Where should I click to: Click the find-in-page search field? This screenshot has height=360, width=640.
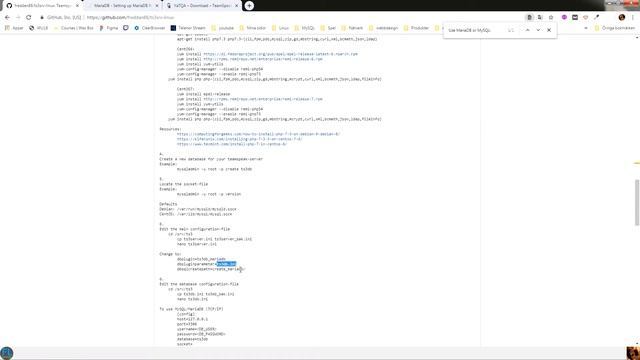click(x=476, y=30)
